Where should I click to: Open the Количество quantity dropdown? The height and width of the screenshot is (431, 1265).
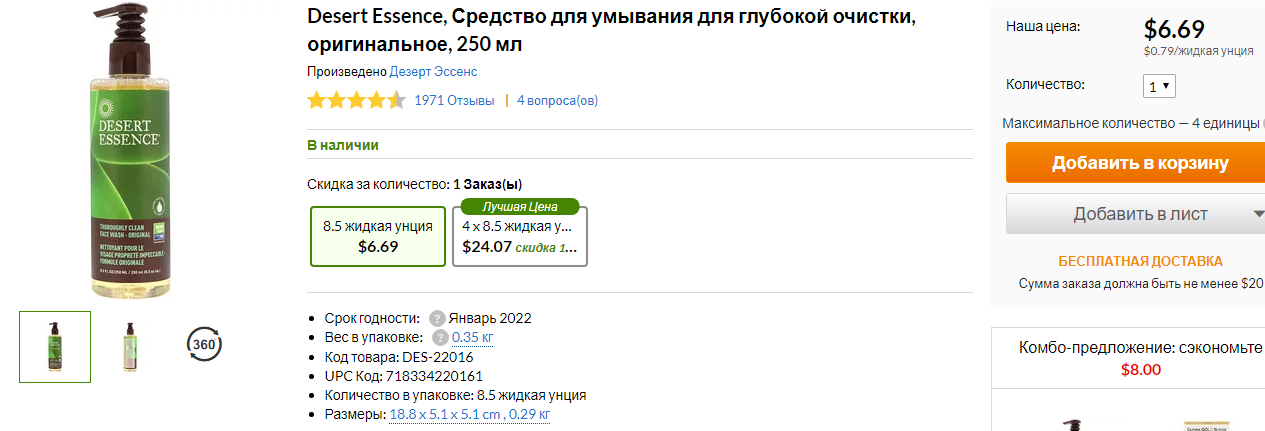click(1160, 86)
